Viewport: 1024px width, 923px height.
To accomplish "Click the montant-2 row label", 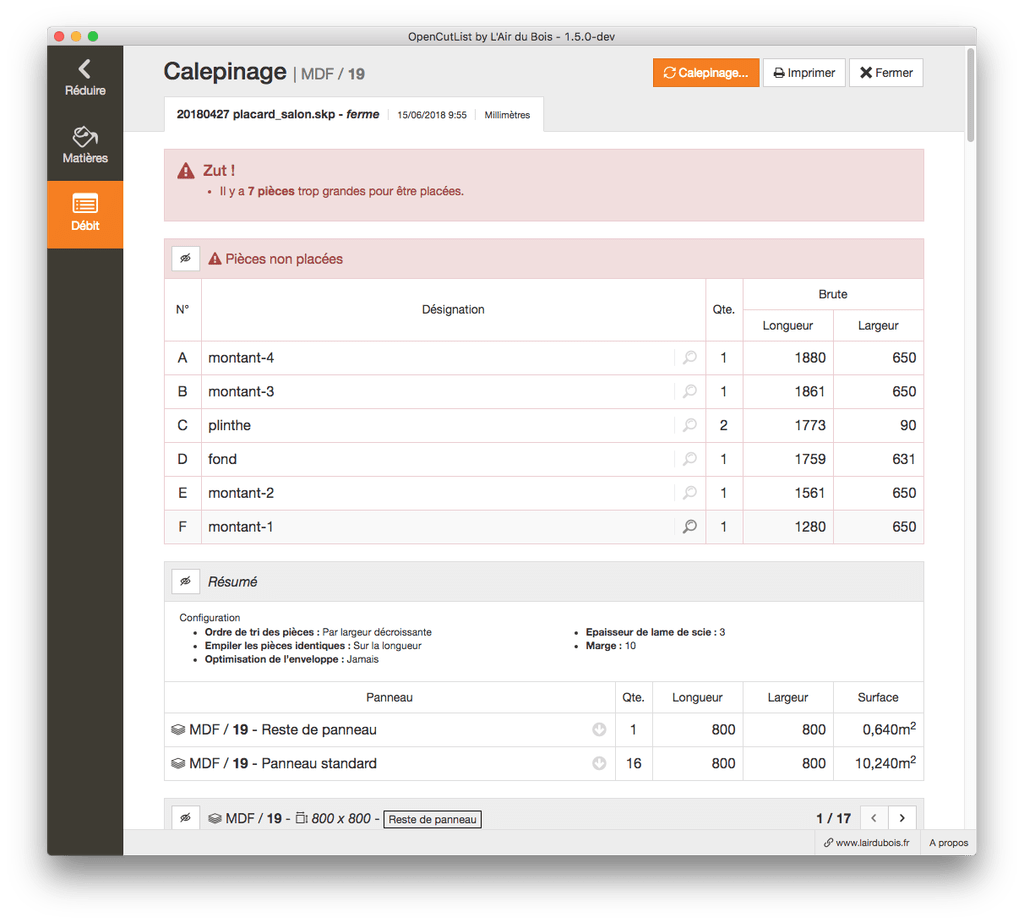I will tap(241, 493).
